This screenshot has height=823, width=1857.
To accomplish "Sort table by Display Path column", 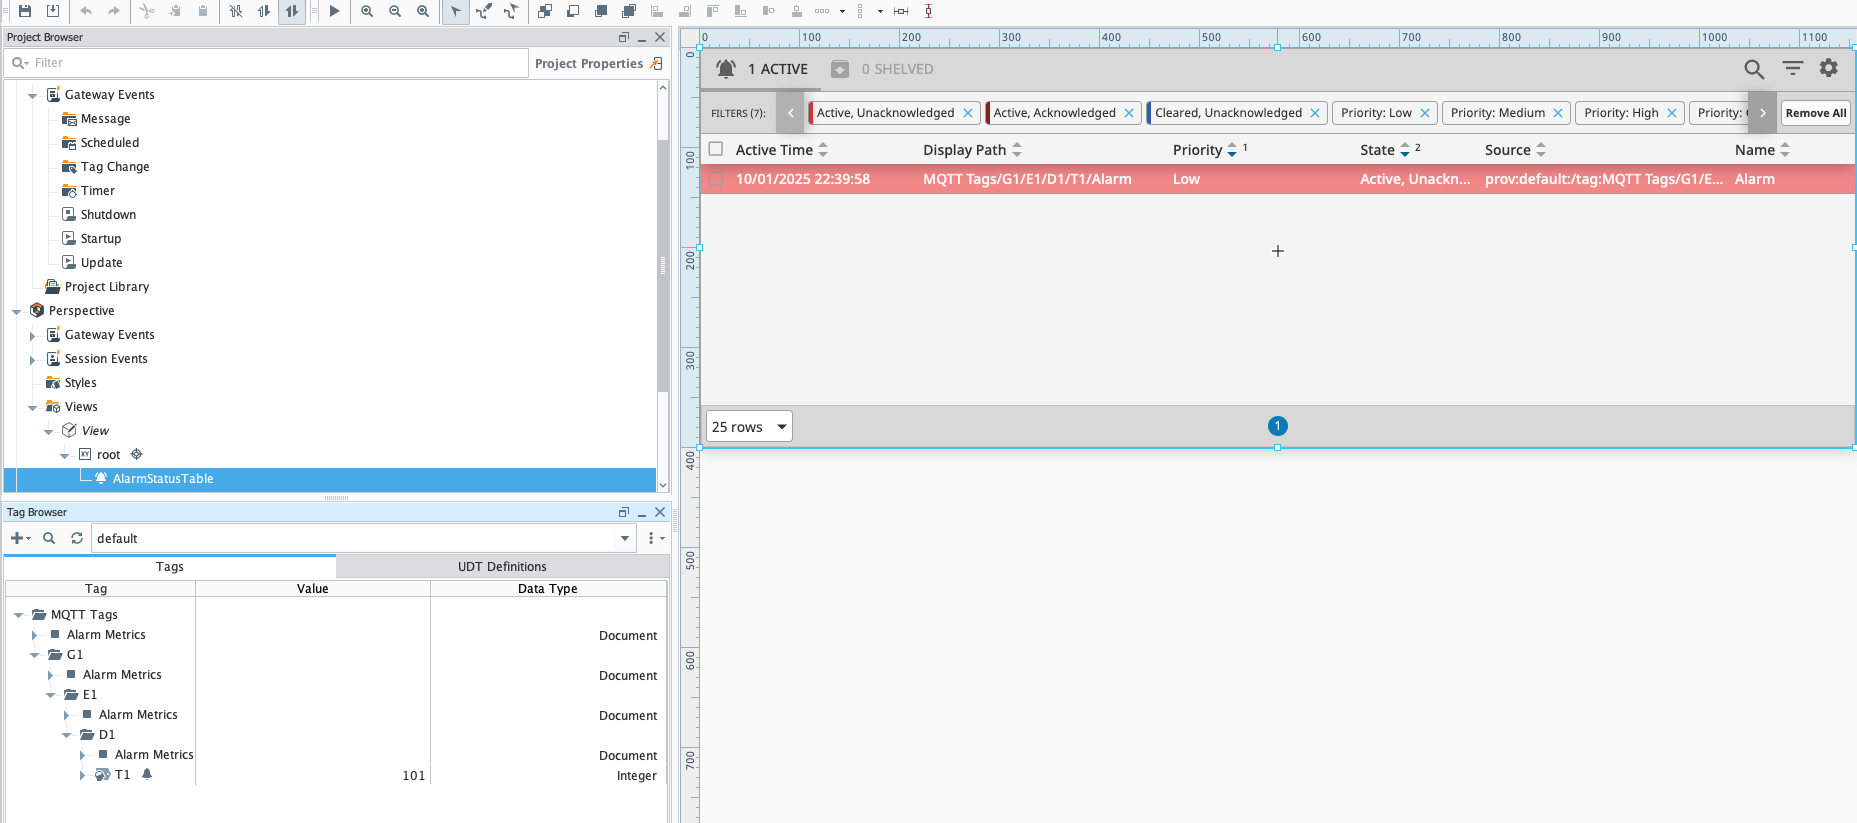I will [x=964, y=150].
